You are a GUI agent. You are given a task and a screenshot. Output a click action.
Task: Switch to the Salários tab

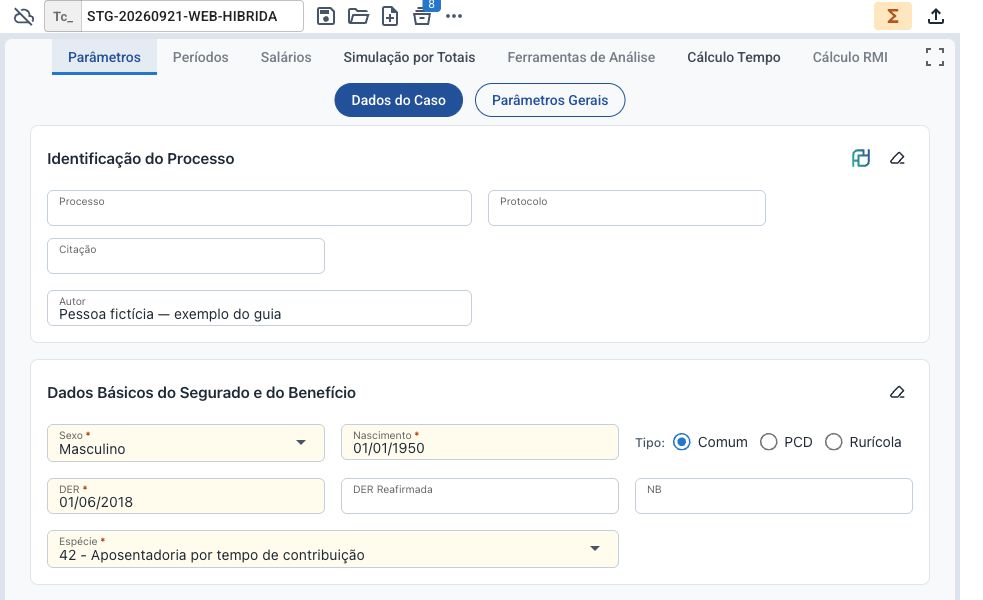286,57
